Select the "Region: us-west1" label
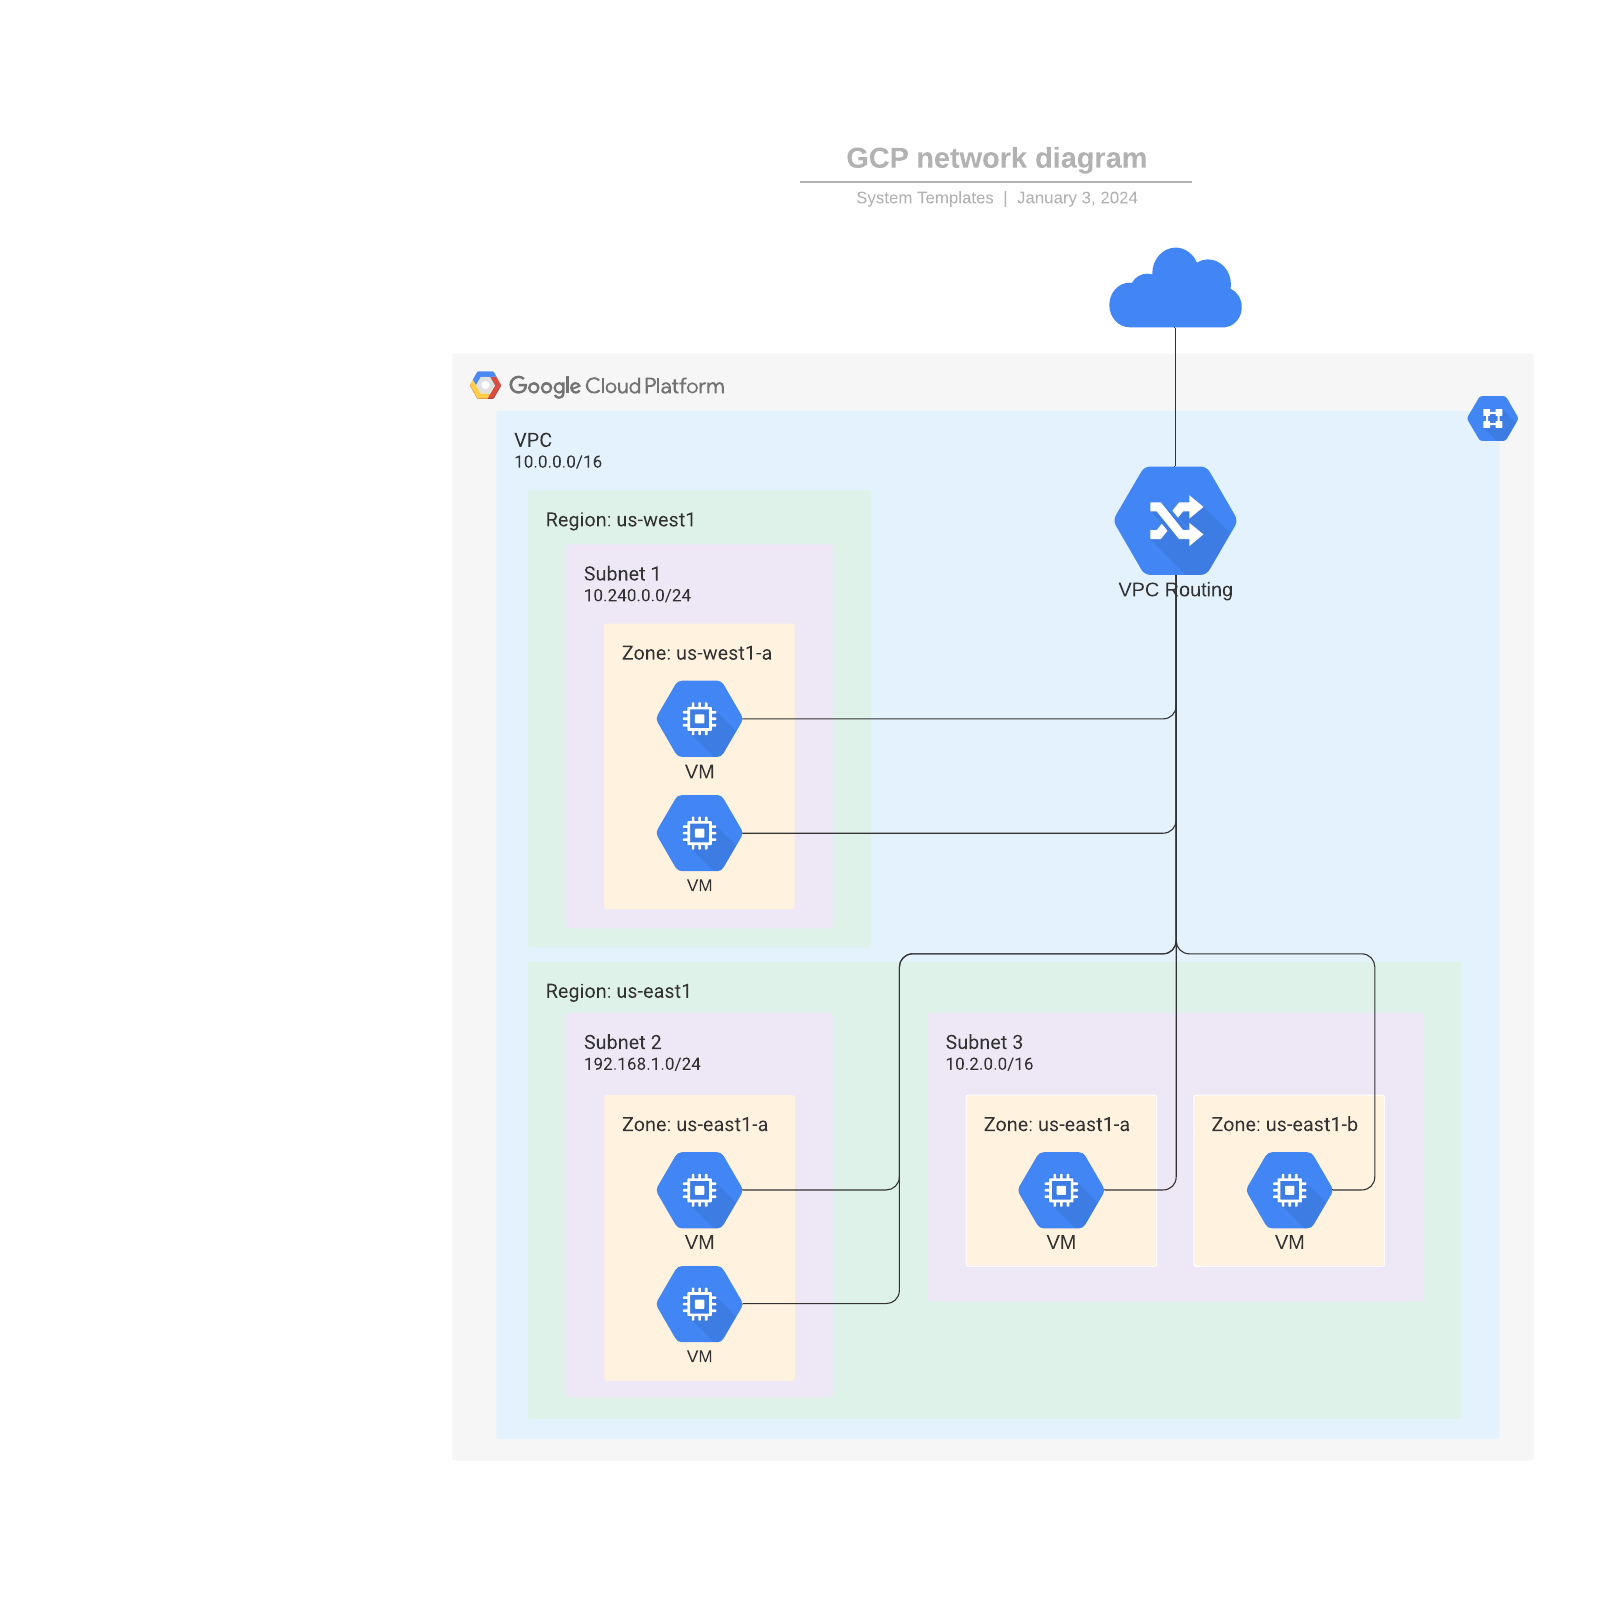1600x1600 pixels. point(620,520)
